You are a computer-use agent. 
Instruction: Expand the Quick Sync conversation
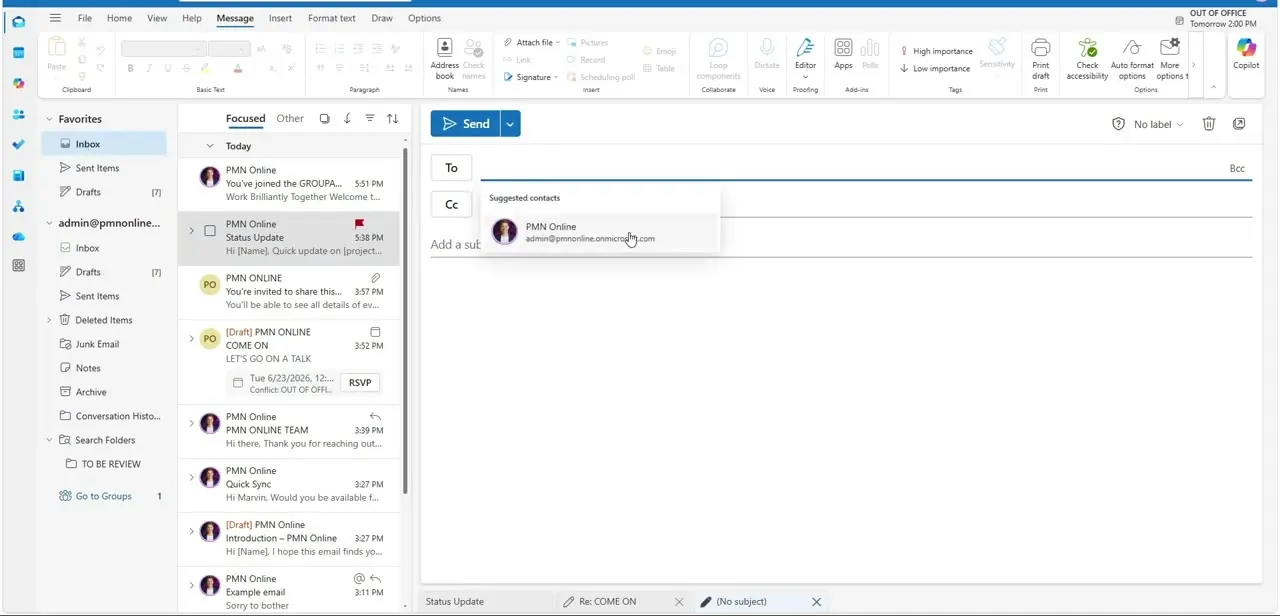coord(191,478)
